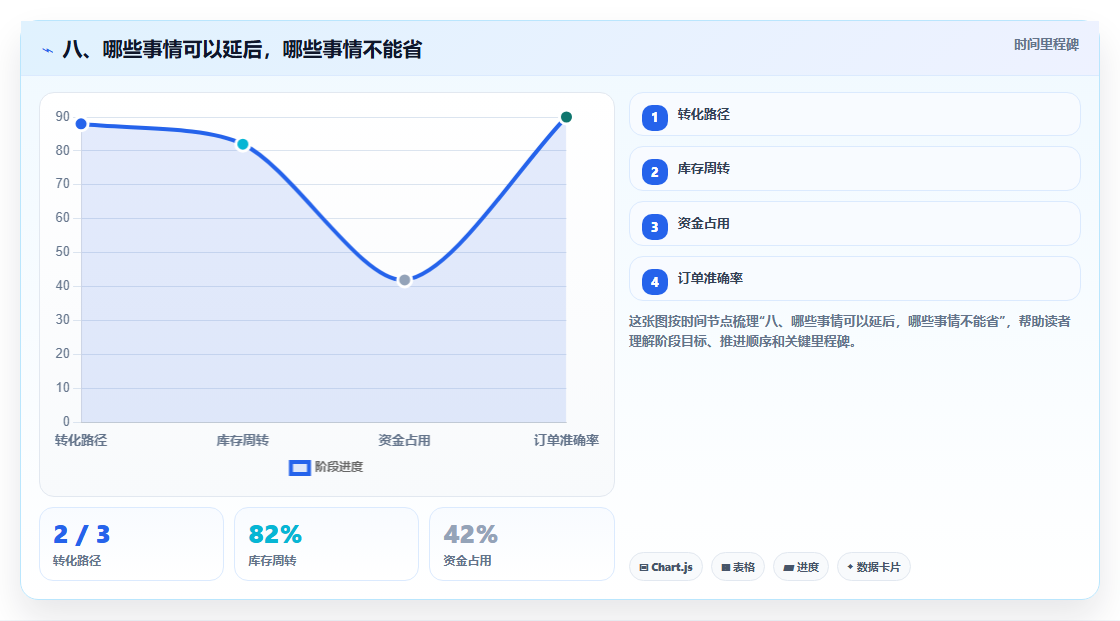The width and height of the screenshot is (1120, 621).
Task: Click the 转化路径 data point on the chart
Action: (81, 124)
